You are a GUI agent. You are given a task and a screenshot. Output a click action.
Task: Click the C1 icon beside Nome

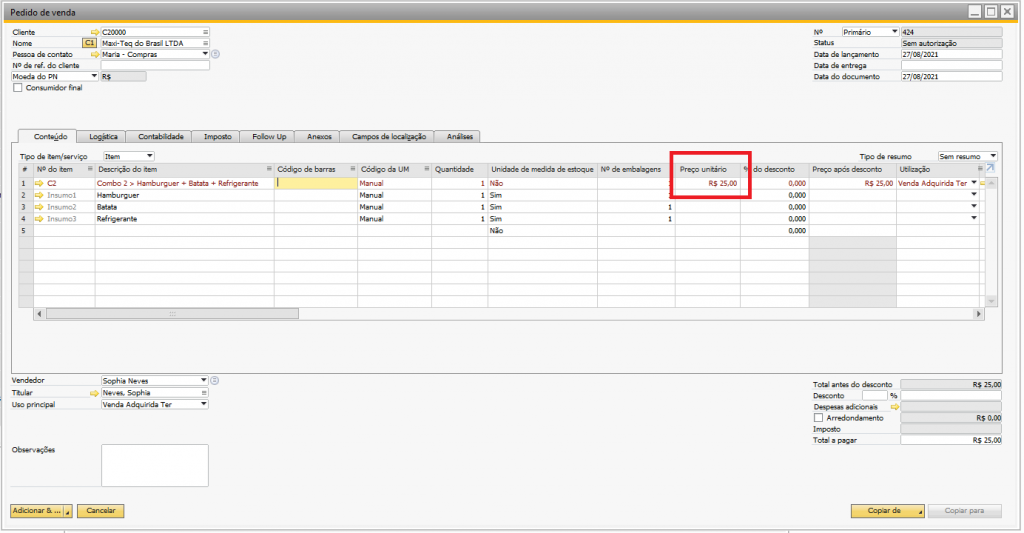pos(89,44)
